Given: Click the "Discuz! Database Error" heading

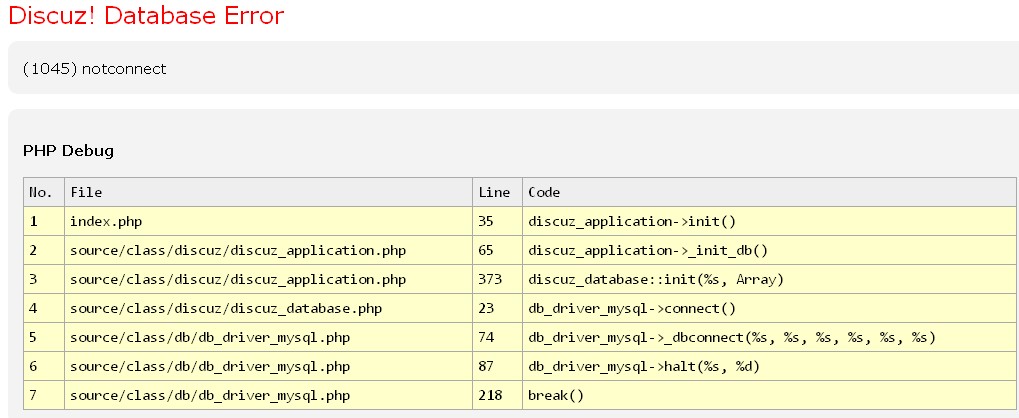Looking at the screenshot, I should coord(146,16).
